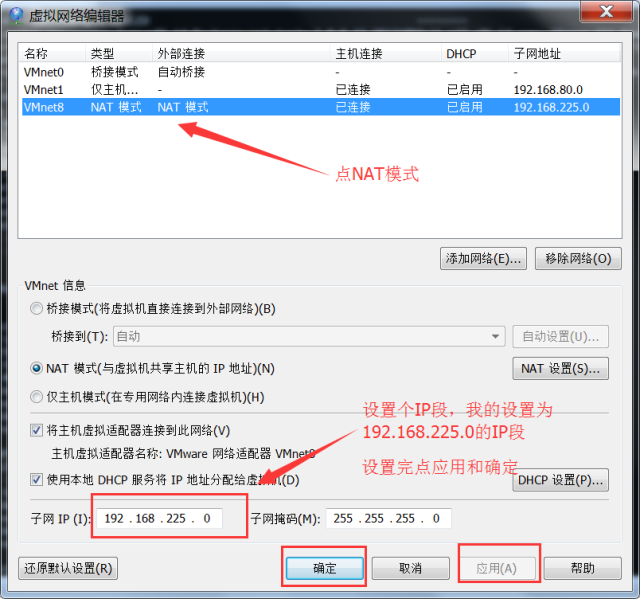Click 桥接模式 type cell of VMnet0

click(x=115, y=72)
